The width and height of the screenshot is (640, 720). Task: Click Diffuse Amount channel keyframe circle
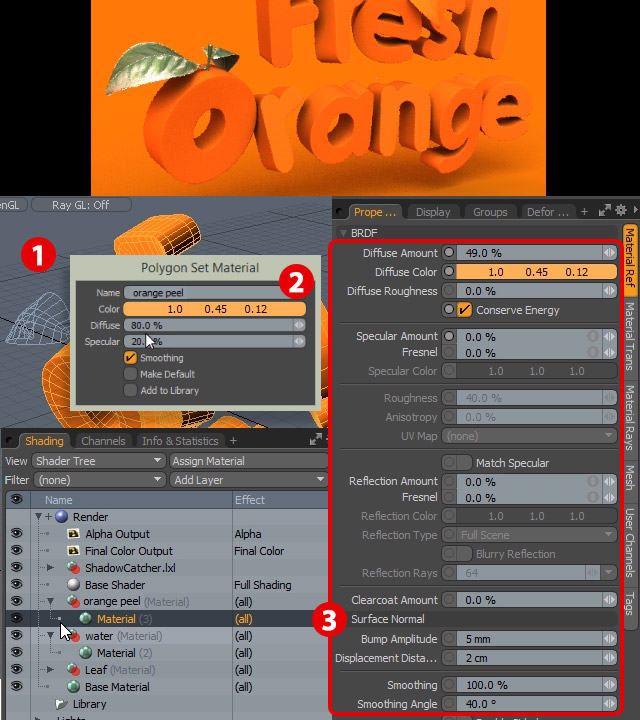pos(449,253)
